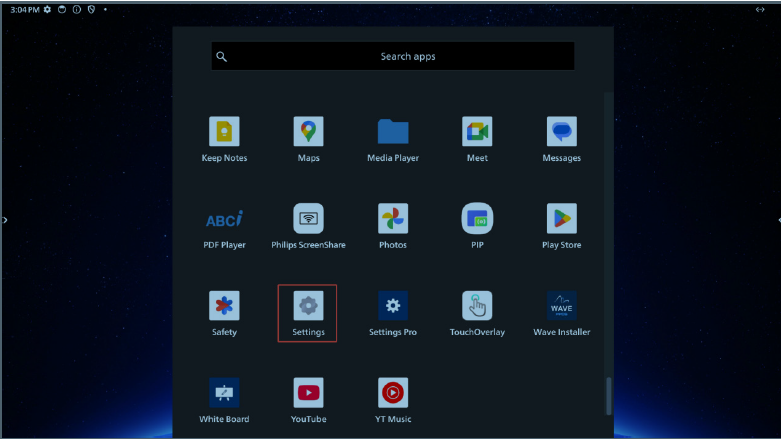Open Philips ScreenShare app
The image size is (781, 439).
pyautogui.click(x=308, y=219)
